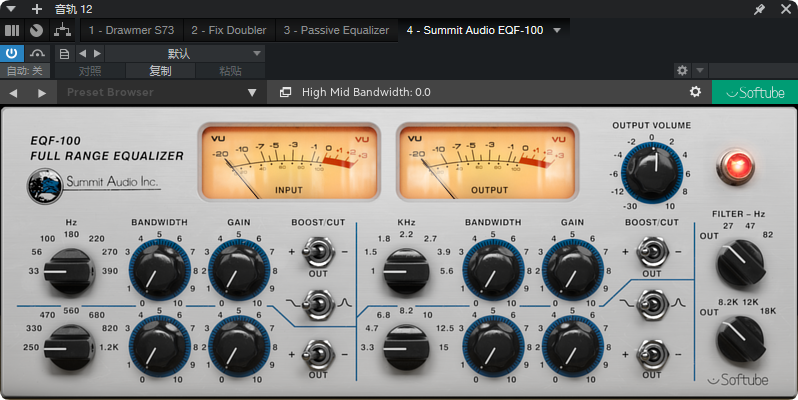Screen dimensions: 798x400
Task: Toggle the plugin power bypass button
Action: (12, 53)
